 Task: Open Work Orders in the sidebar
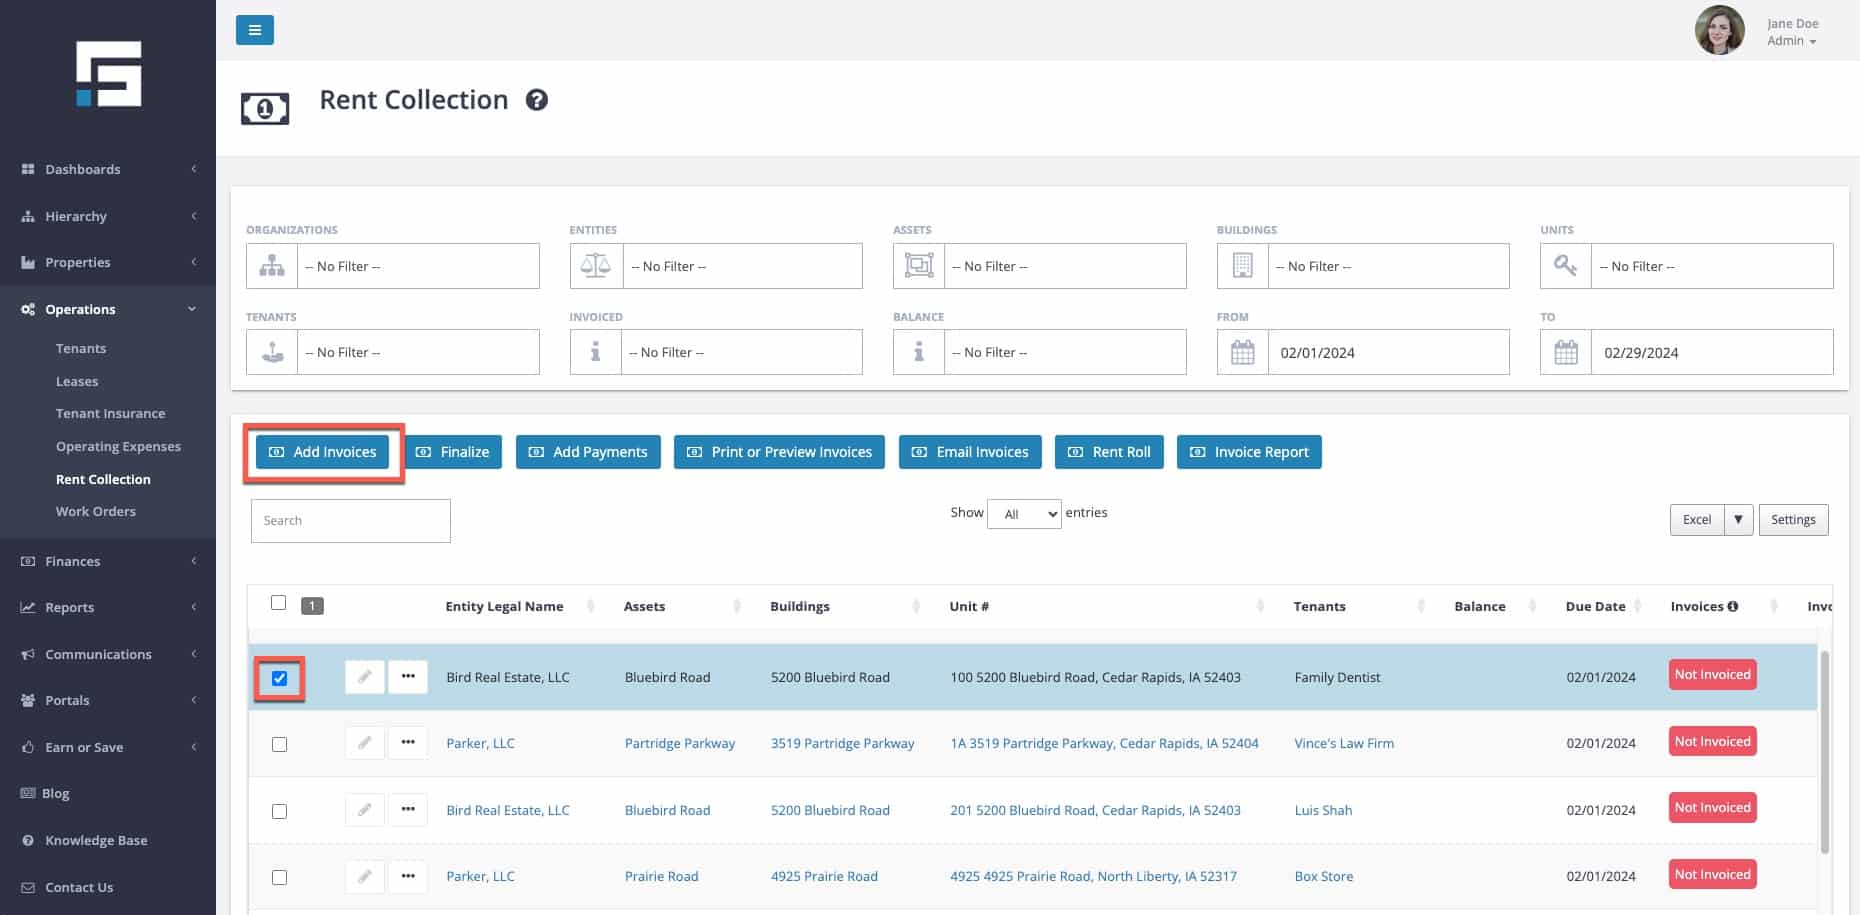click(x=95, y=511)
